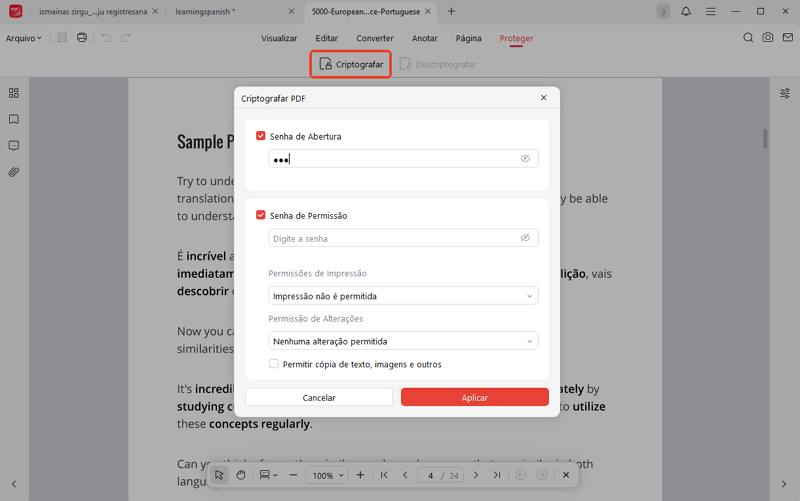Viewport: 800px width, 501px height.
Task: Uncheck Senha de Abertura checkbox
Action: tap(261, 136)
